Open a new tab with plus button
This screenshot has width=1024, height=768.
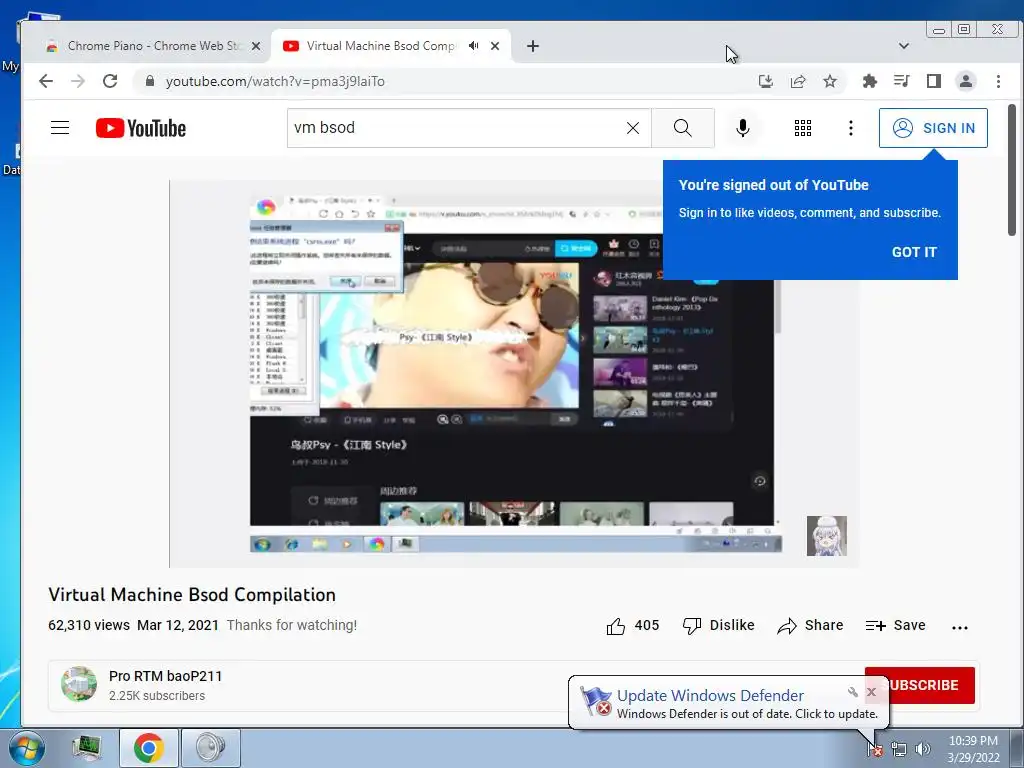(x=533, y=46)
